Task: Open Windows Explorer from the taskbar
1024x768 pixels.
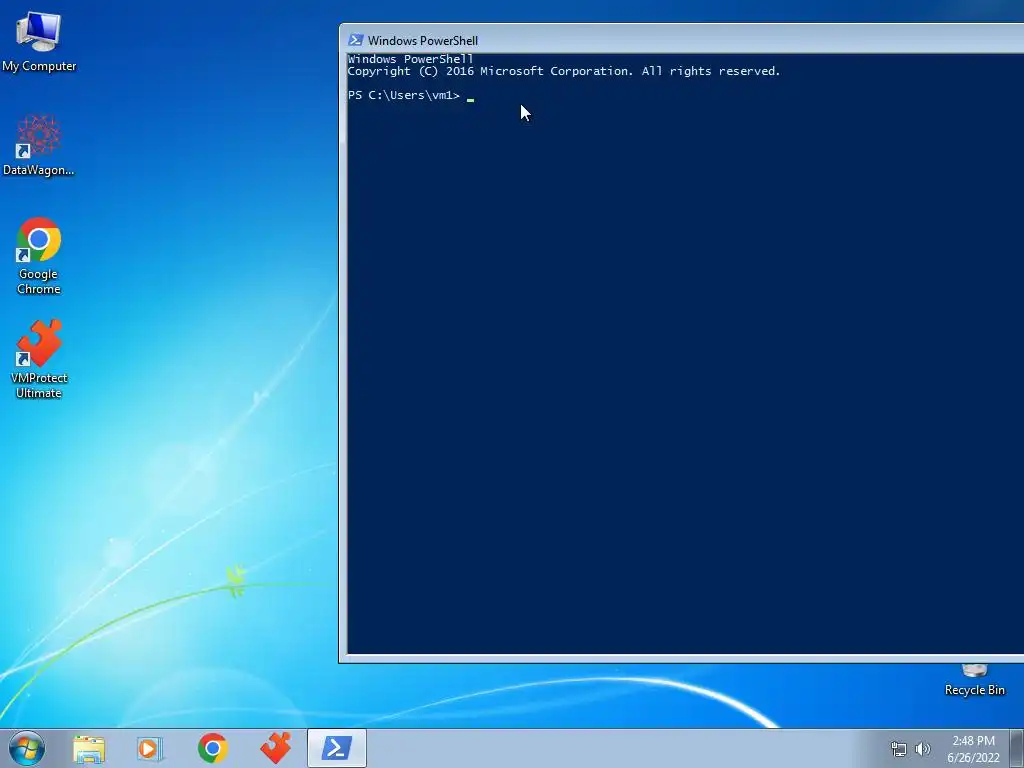Action: coord(89,748)
